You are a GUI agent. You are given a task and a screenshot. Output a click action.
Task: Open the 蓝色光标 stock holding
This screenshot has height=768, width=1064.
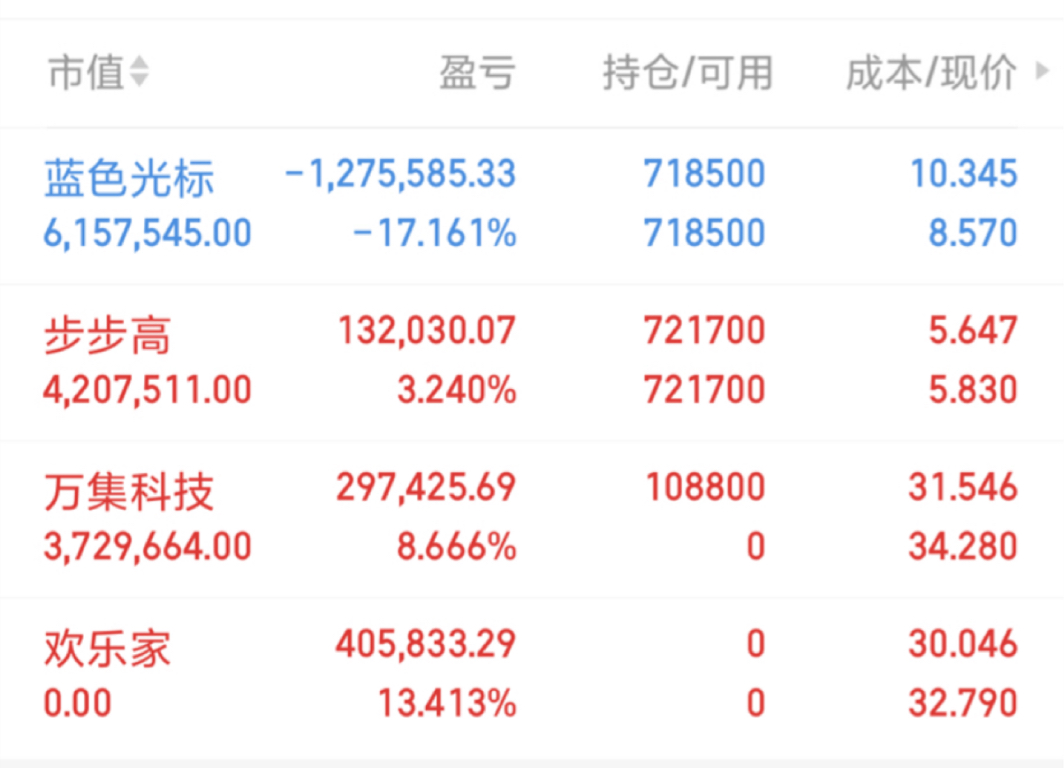pyautogui.click(x=129, y=178)
